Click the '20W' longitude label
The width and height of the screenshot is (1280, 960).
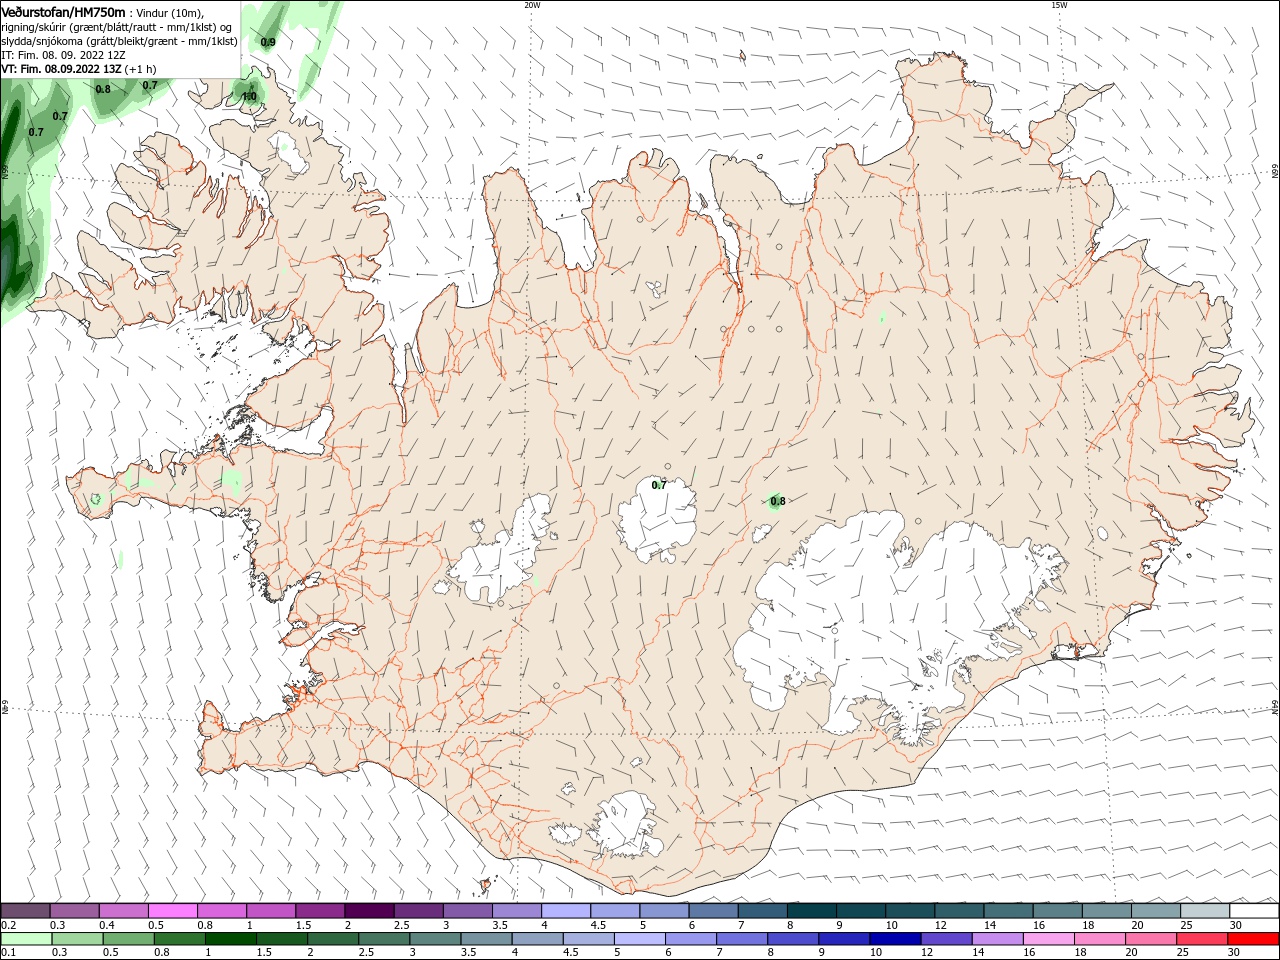tap(532, 5)
